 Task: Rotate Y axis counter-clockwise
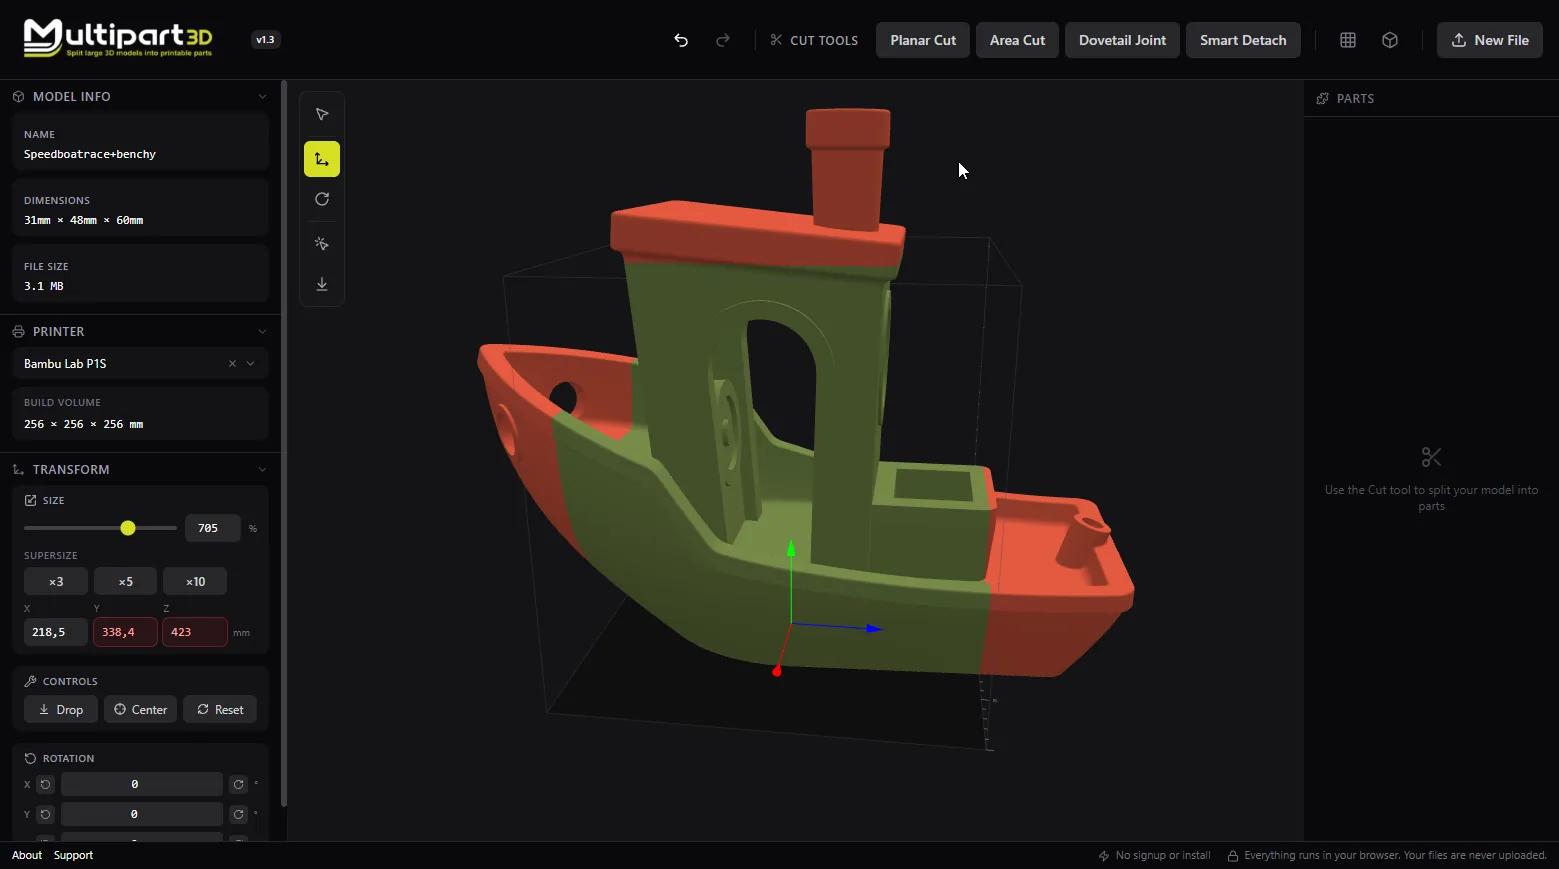[x=45, y=814]
